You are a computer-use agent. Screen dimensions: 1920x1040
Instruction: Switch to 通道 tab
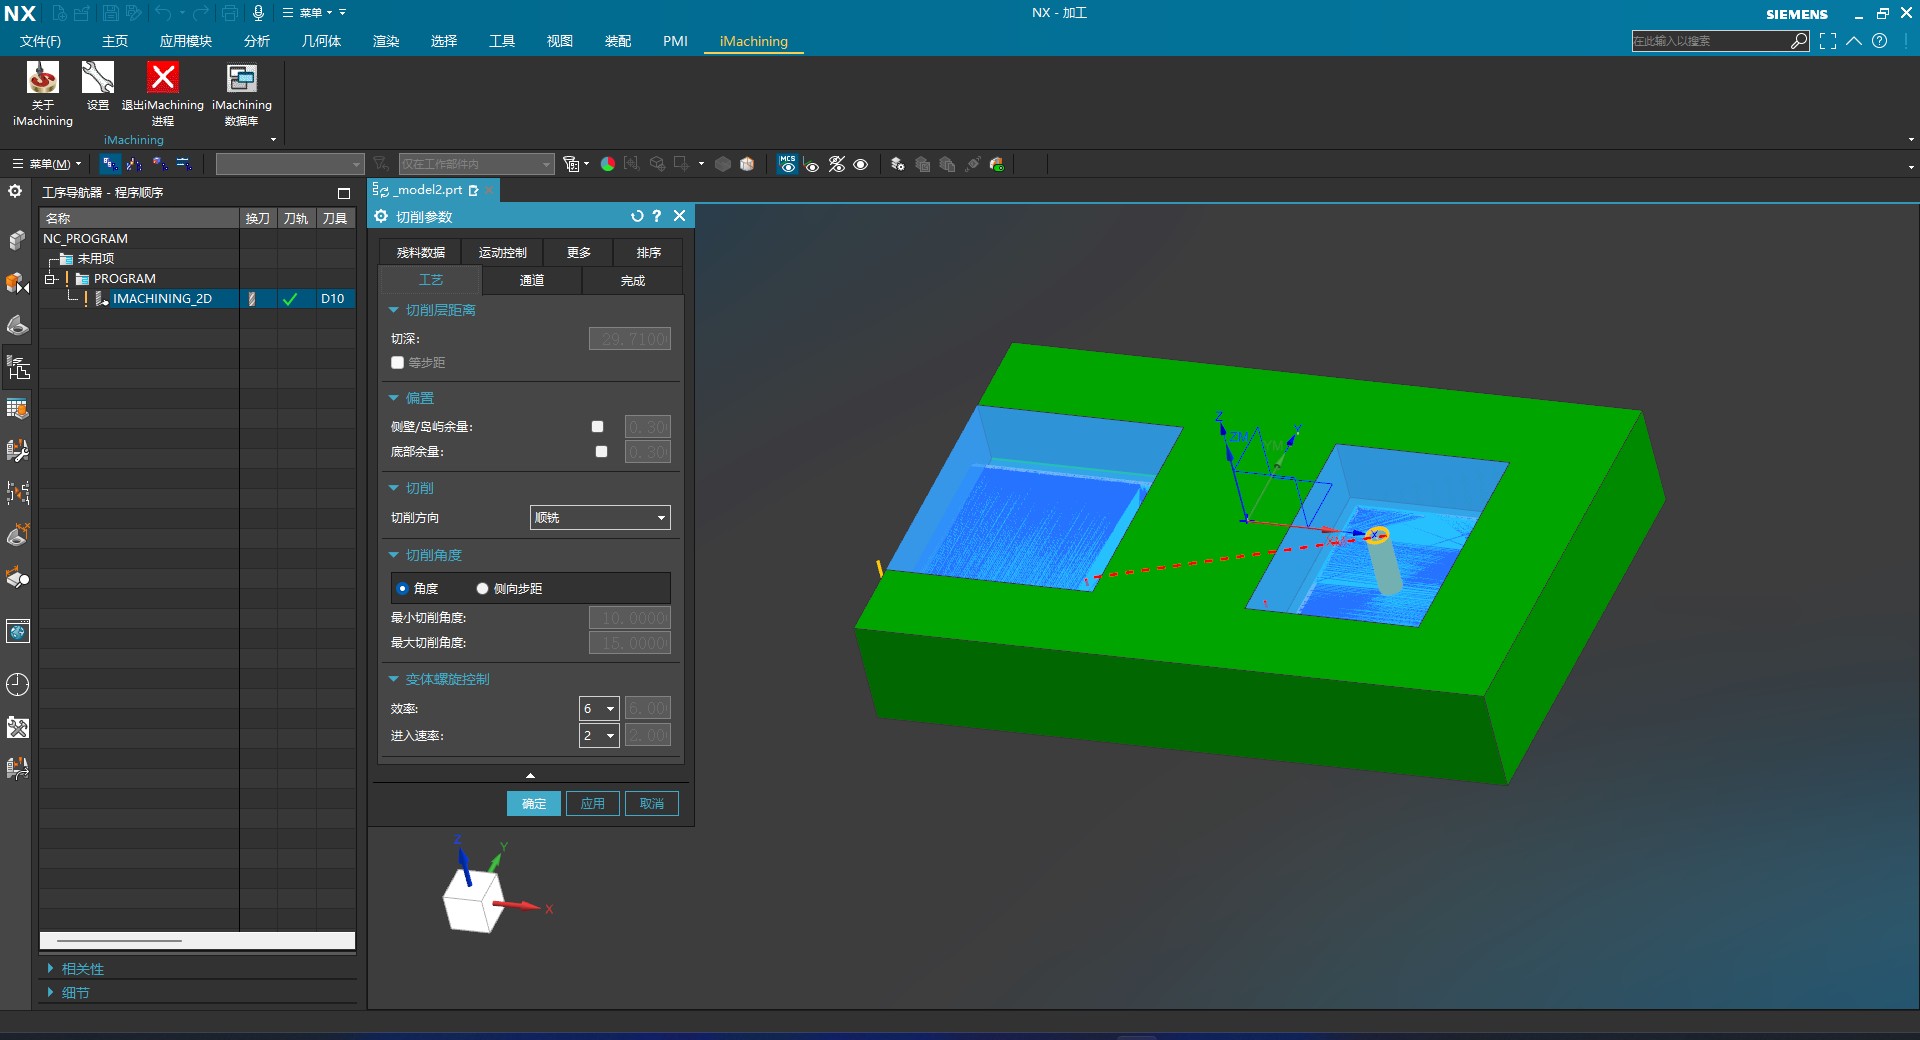coord(532,281)
